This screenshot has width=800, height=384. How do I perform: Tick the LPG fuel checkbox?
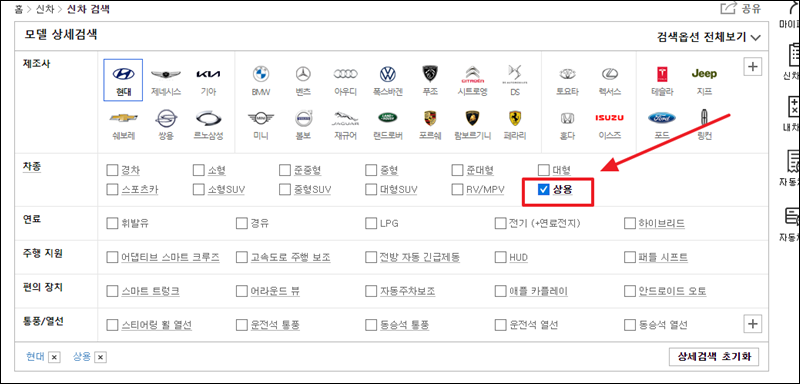(x=371, y=223)
